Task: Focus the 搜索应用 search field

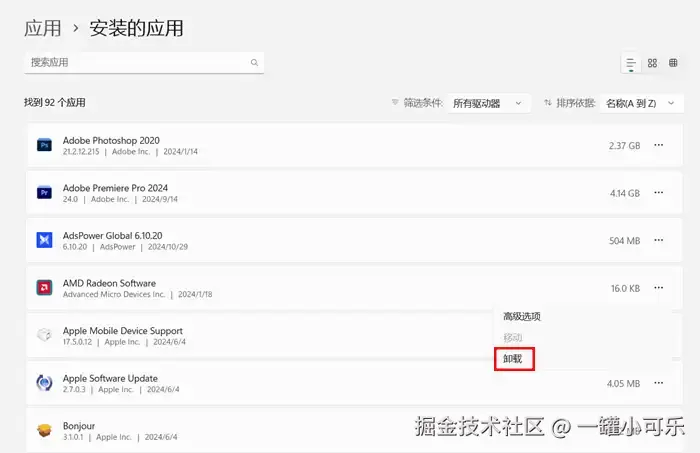Action: click(x=144, y=62)
